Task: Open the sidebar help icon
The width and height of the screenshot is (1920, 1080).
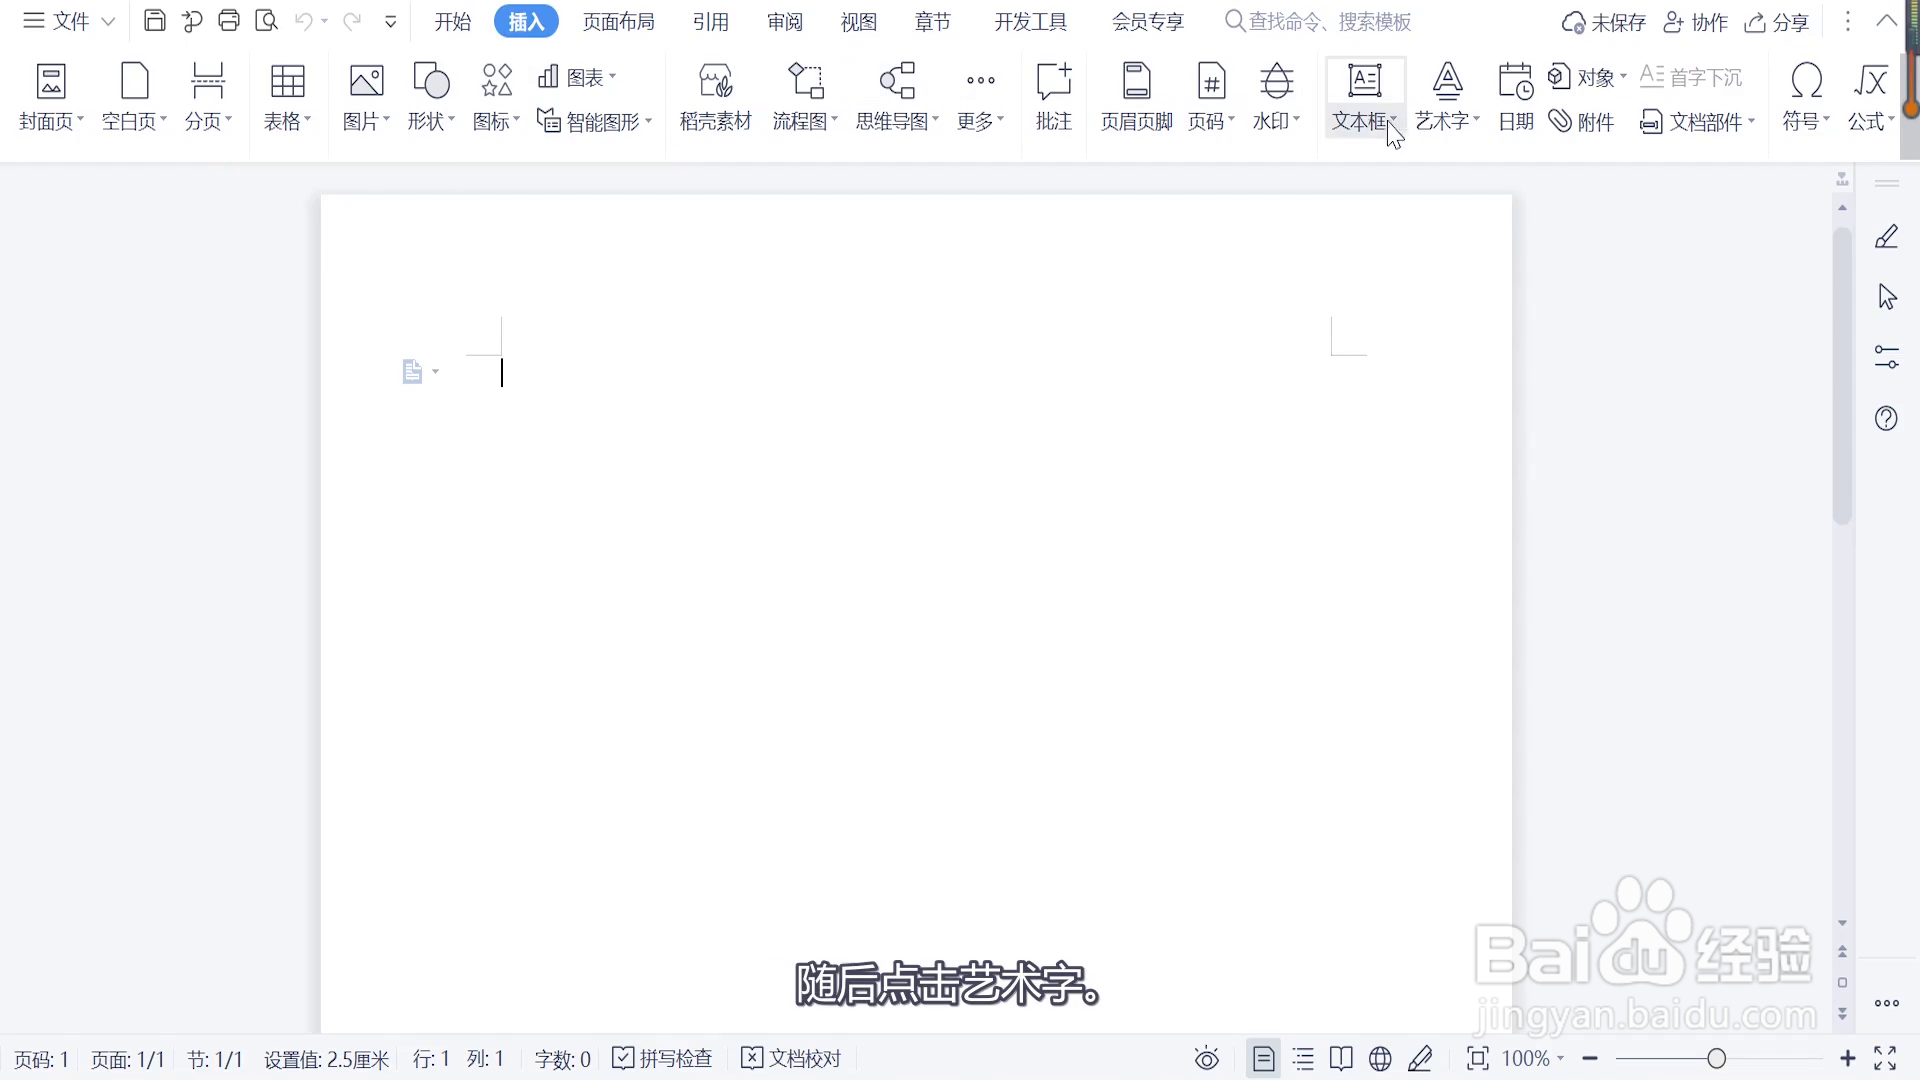Action: click(1886, 418)
